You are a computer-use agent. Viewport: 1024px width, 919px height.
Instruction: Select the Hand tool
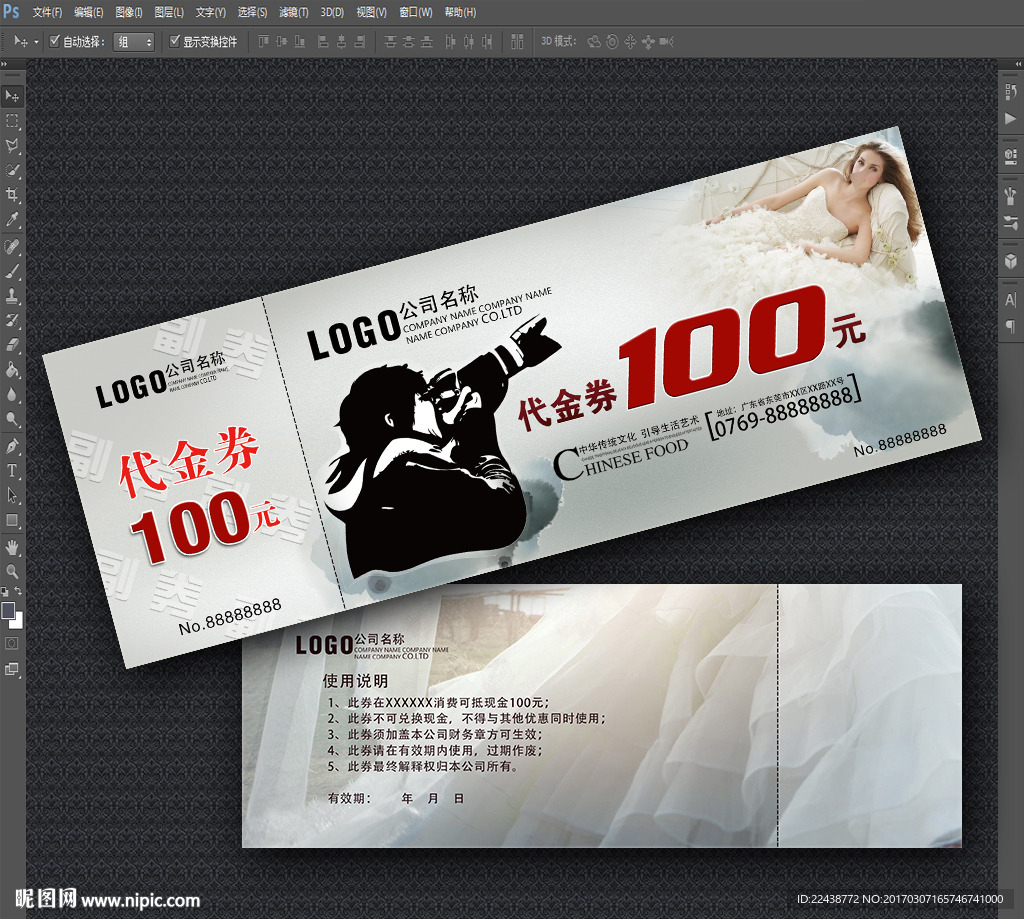click(x=12, y=547)
